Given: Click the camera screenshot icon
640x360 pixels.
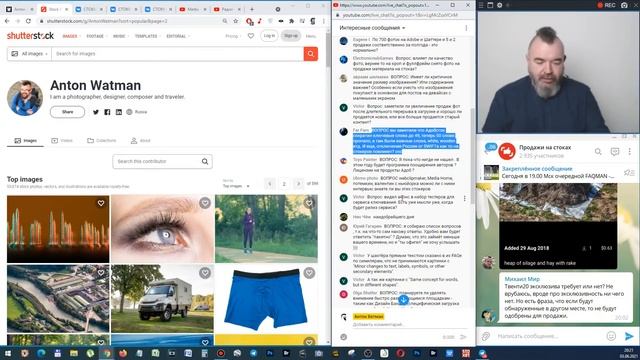Looking at the screenshot, I should click(624, 5).
